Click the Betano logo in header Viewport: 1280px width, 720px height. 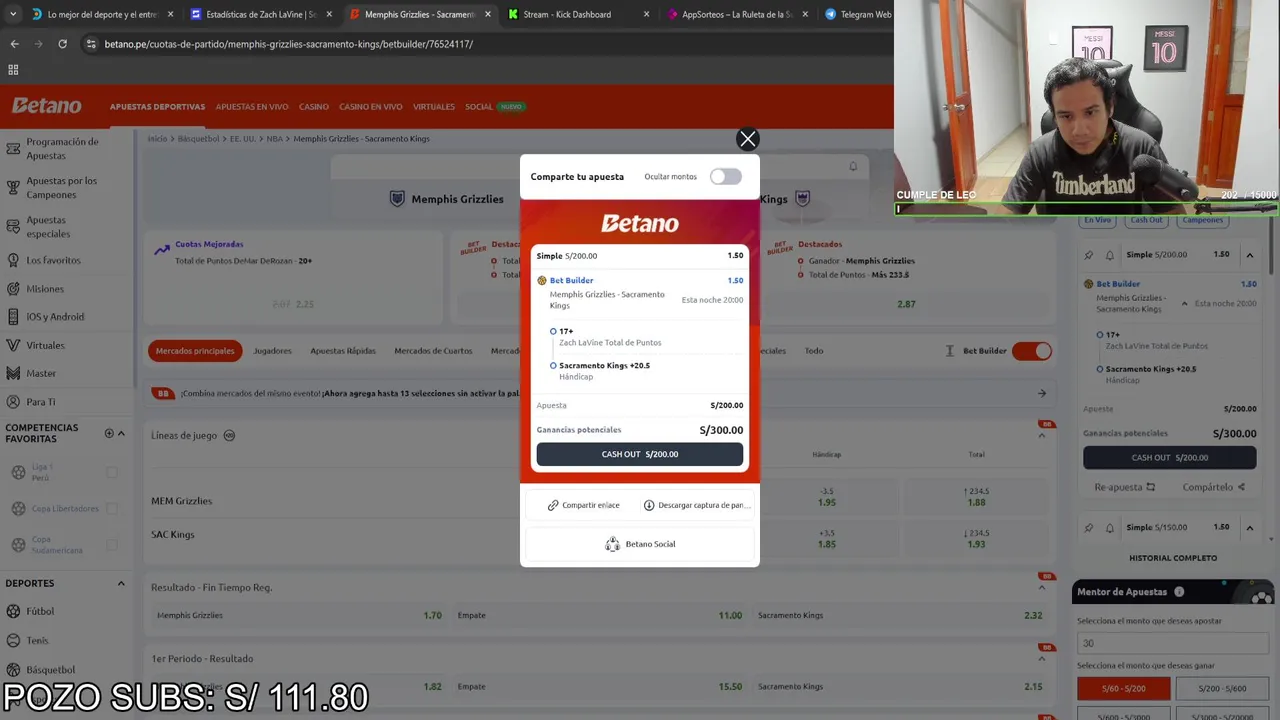tap(47, 106)
